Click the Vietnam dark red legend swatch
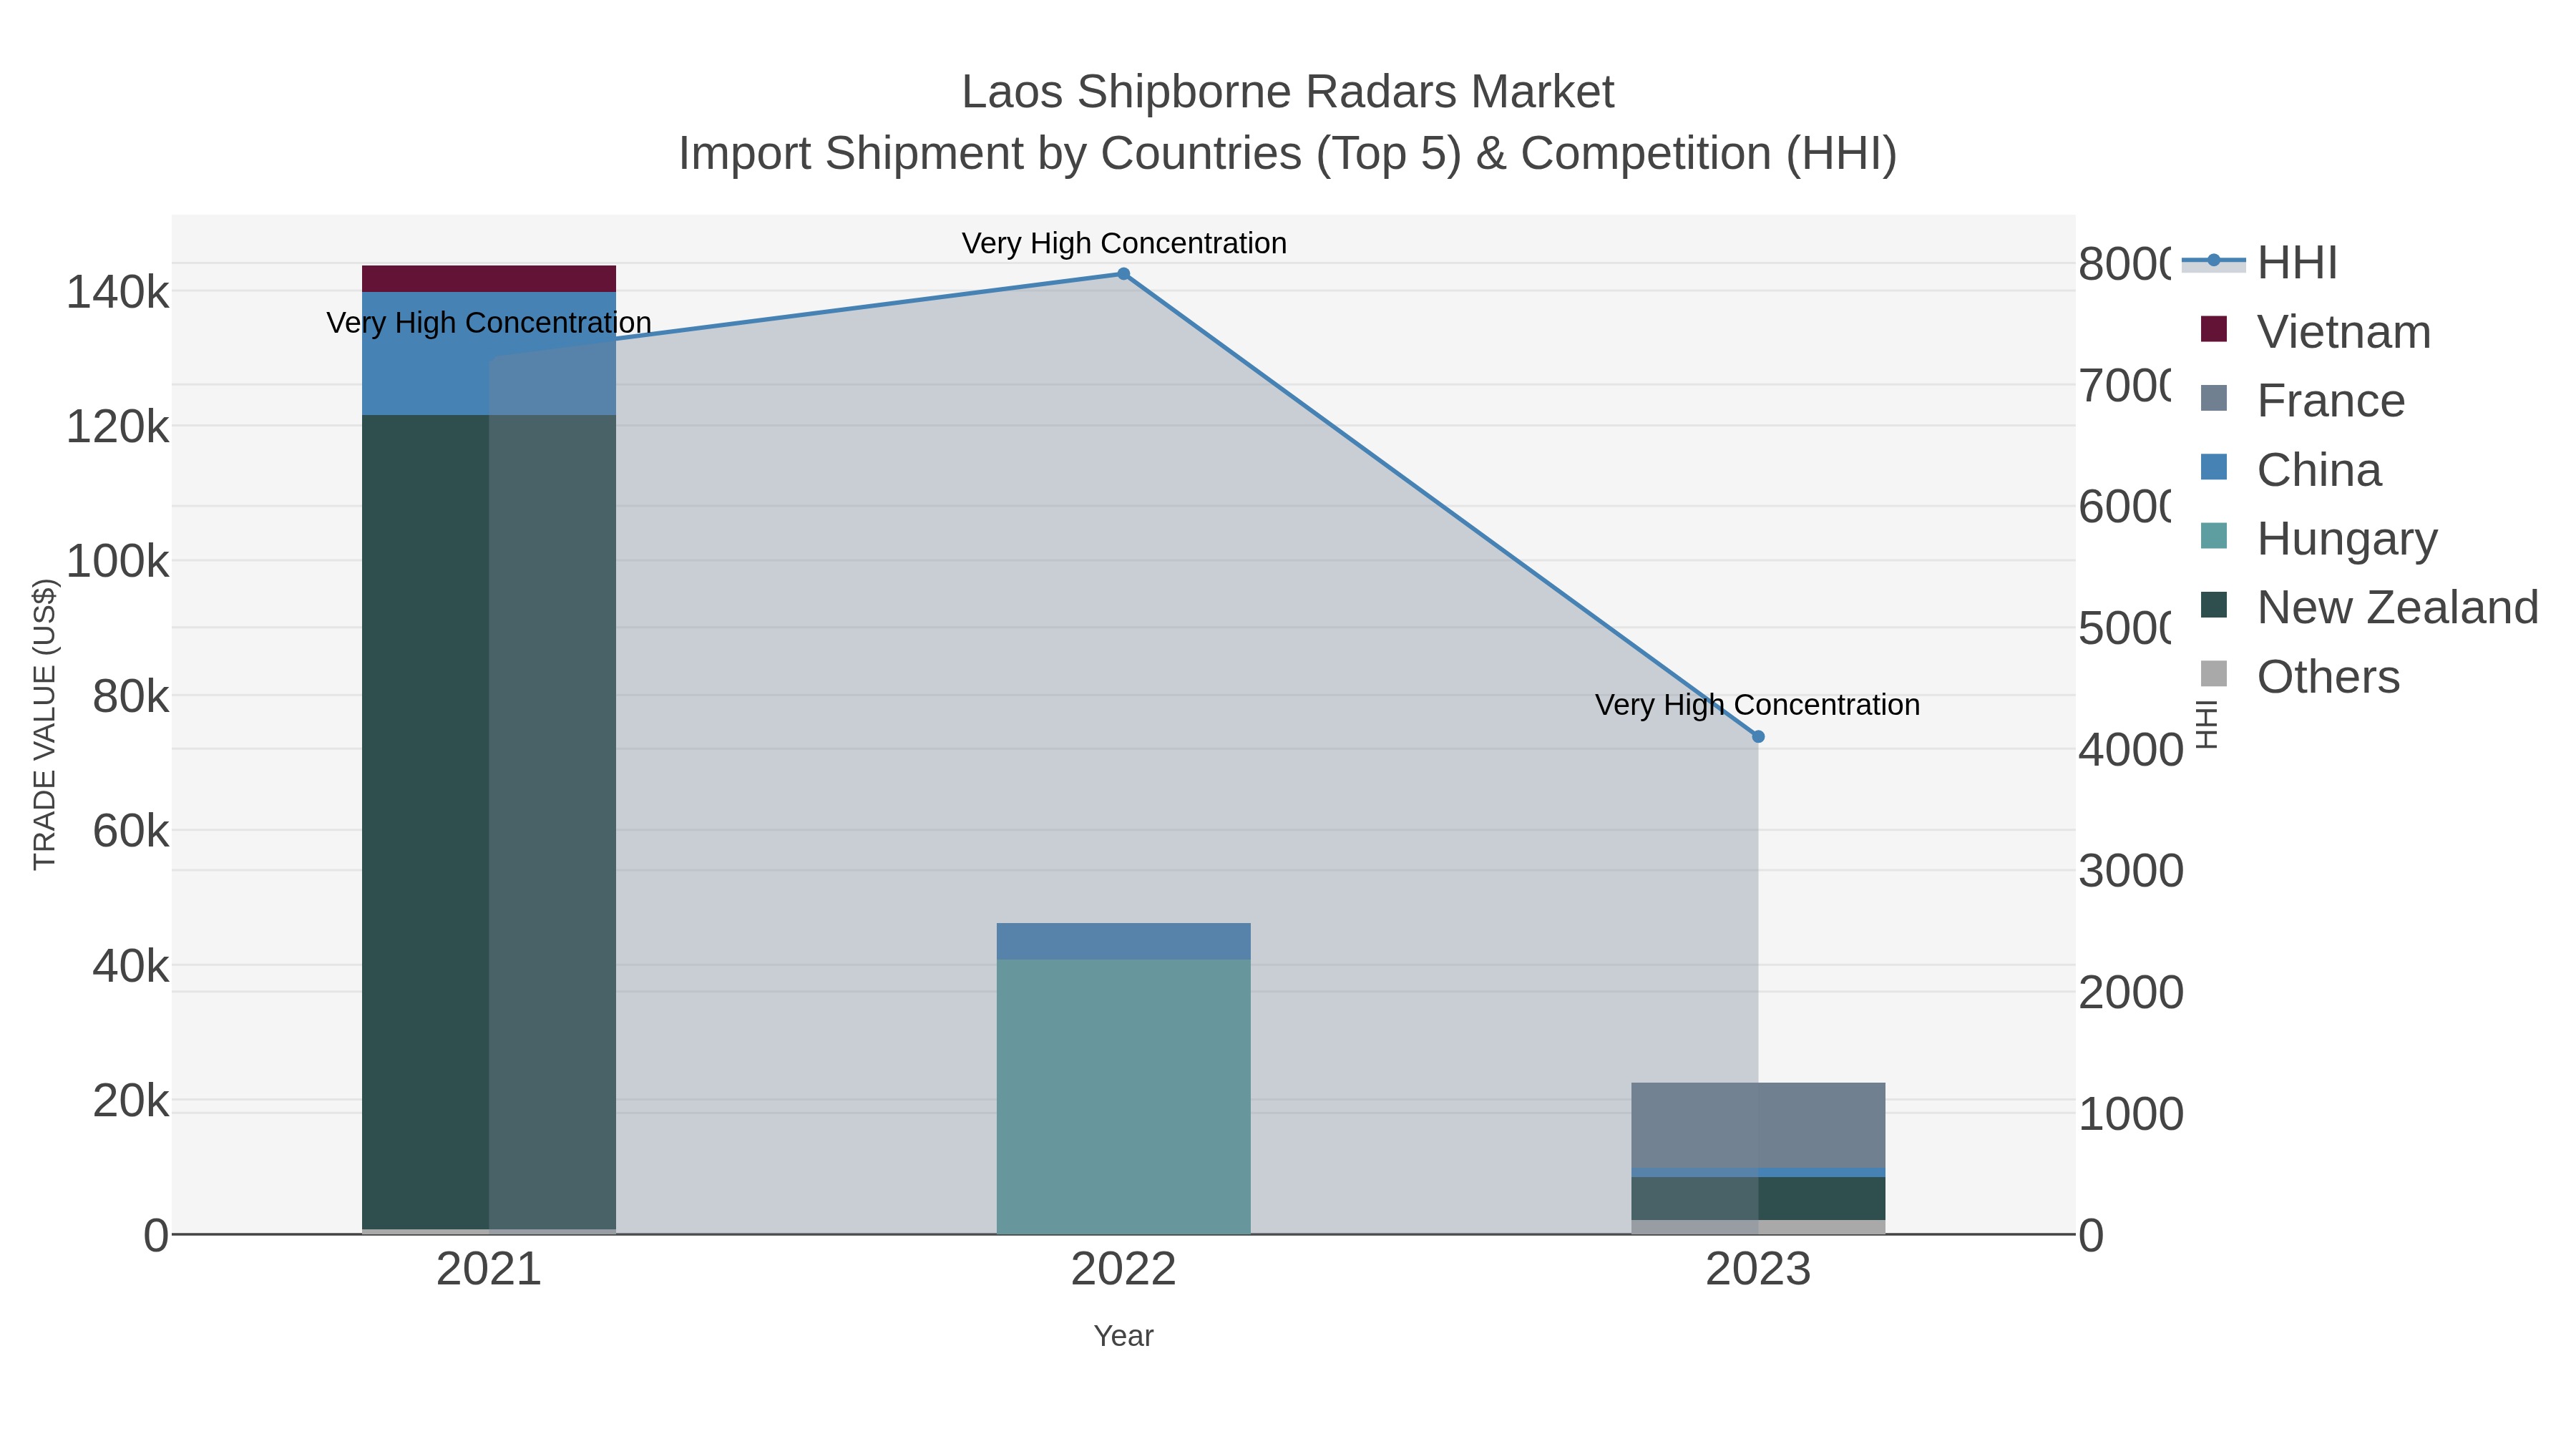This screenshot has height=1449, width=2576. (2214, 329)
